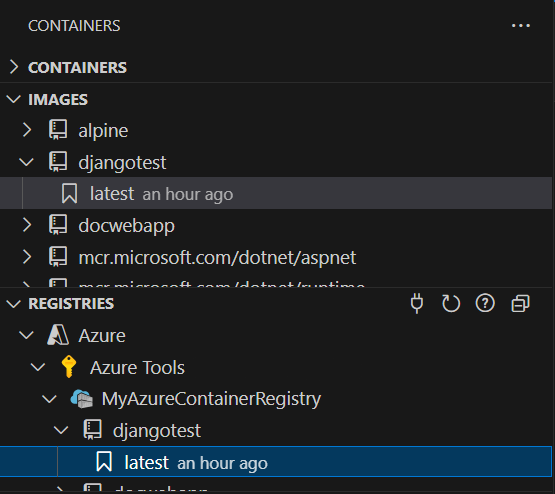Click 'an hour ago' text in registry latest row
Image resolution: width=555 pixels, height=494 pixels.
pyautogui.click(x=222, y=464)
